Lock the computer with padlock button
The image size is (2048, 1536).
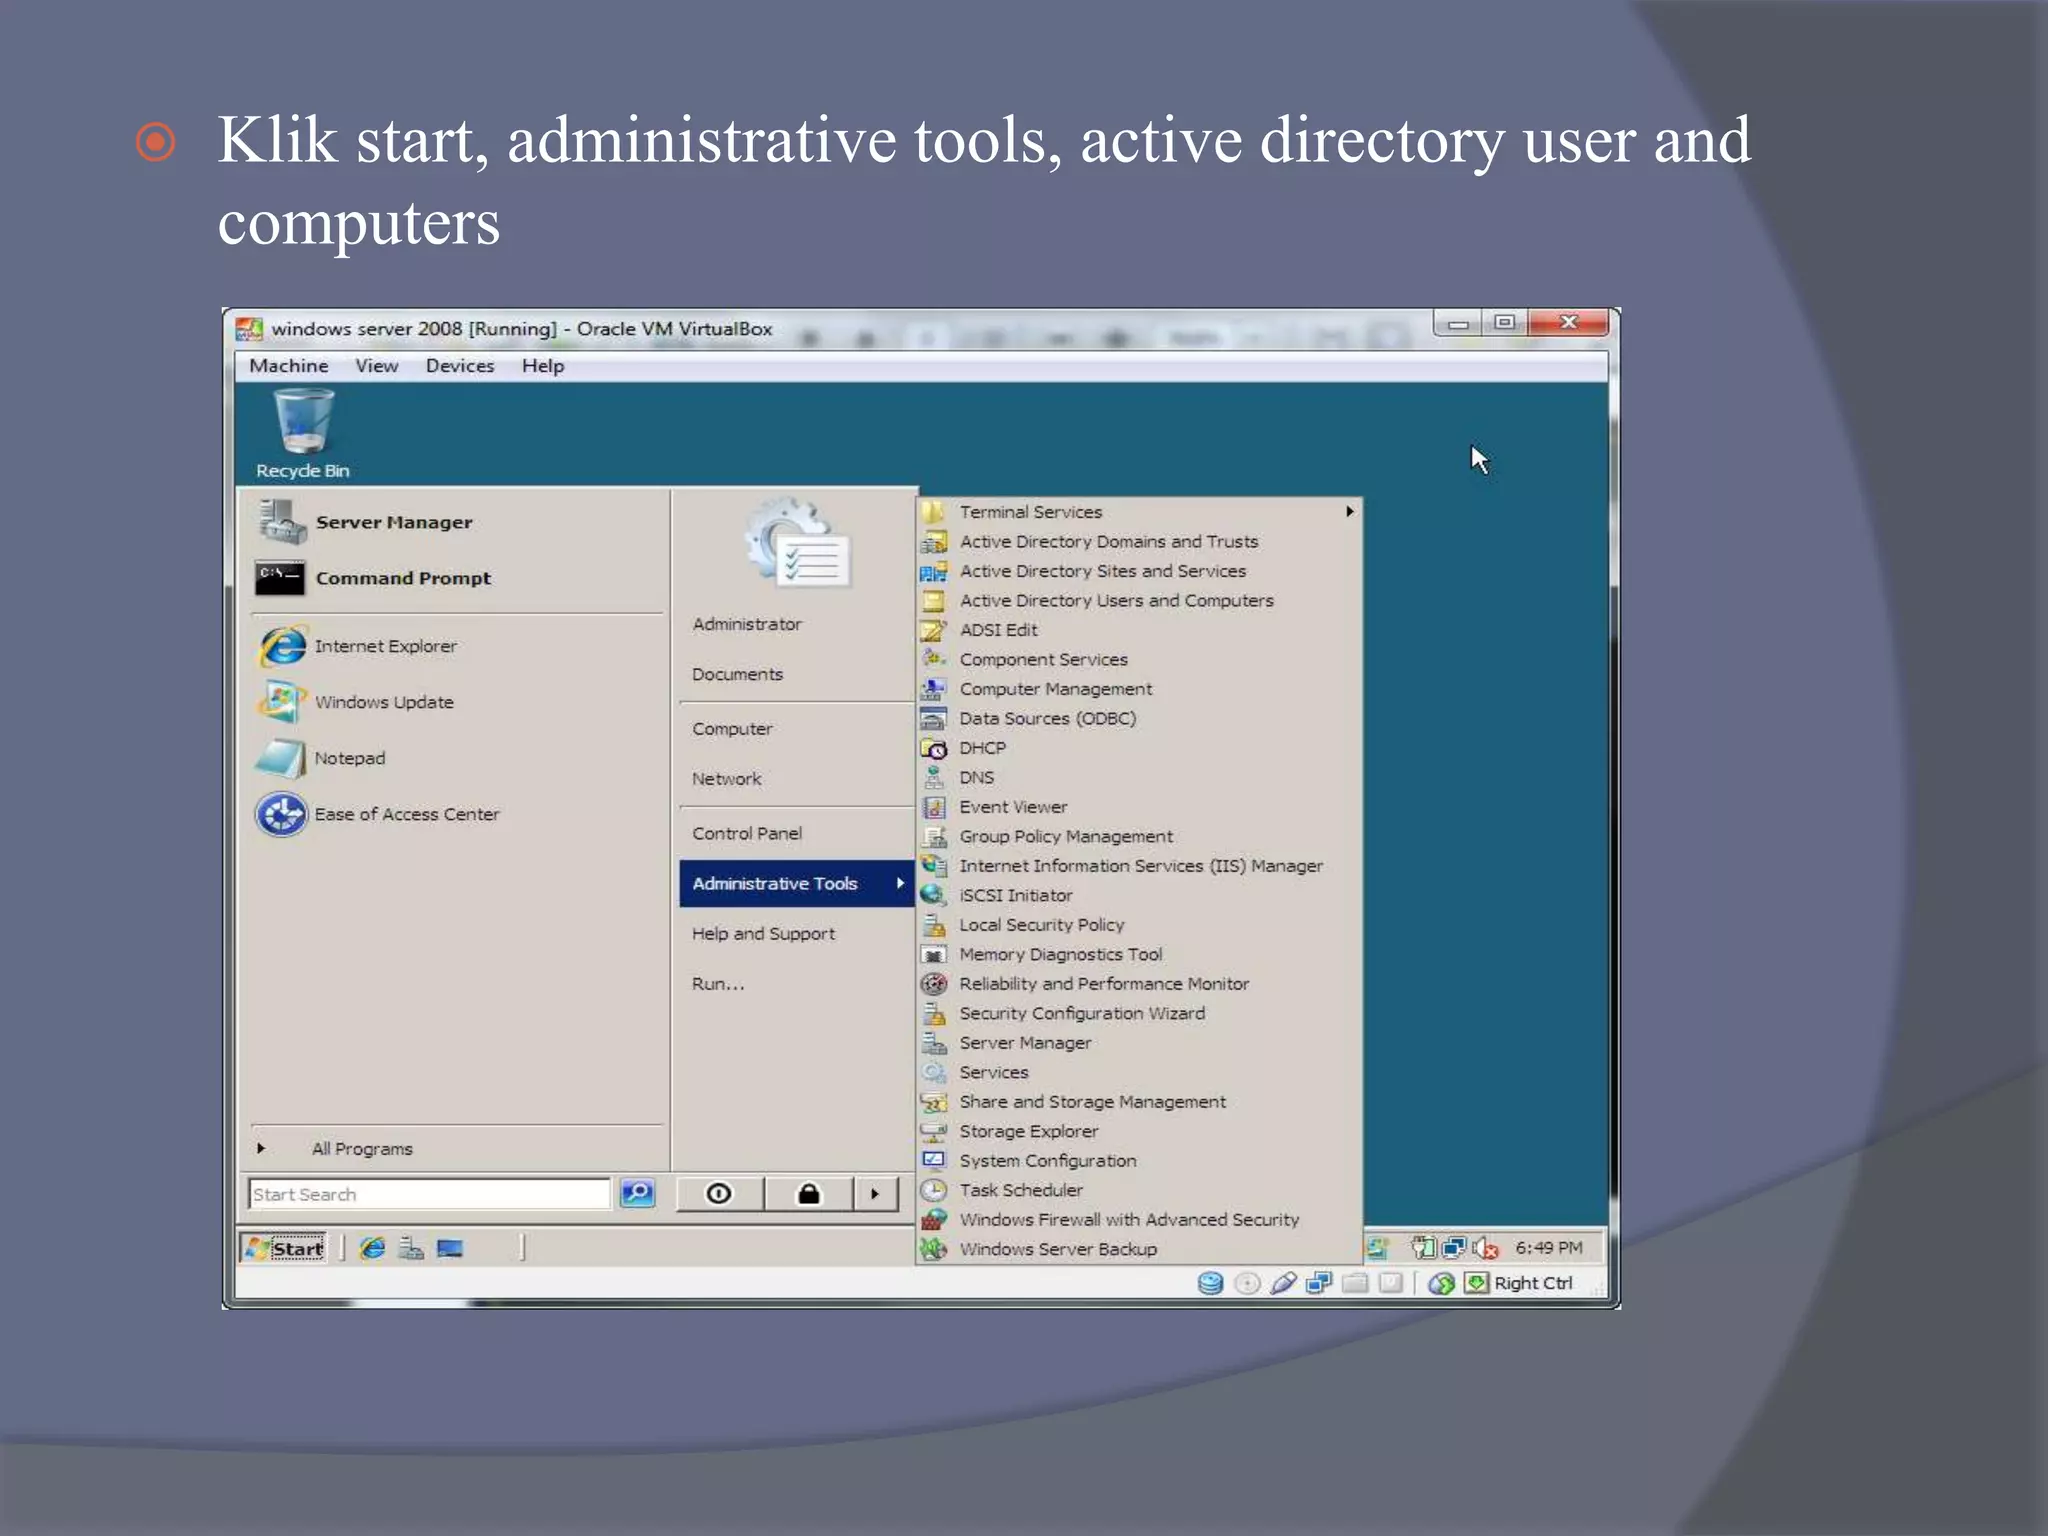click(808, 1193)
